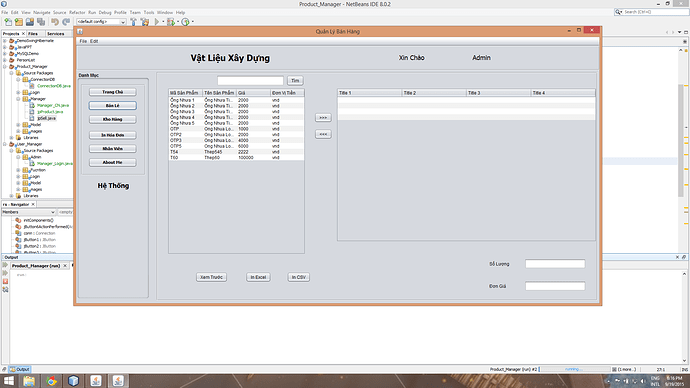Open File Explorer from the taskbar
Viewport: 690px width, 388px height.
pyautogui.click(x=29, y=381)
